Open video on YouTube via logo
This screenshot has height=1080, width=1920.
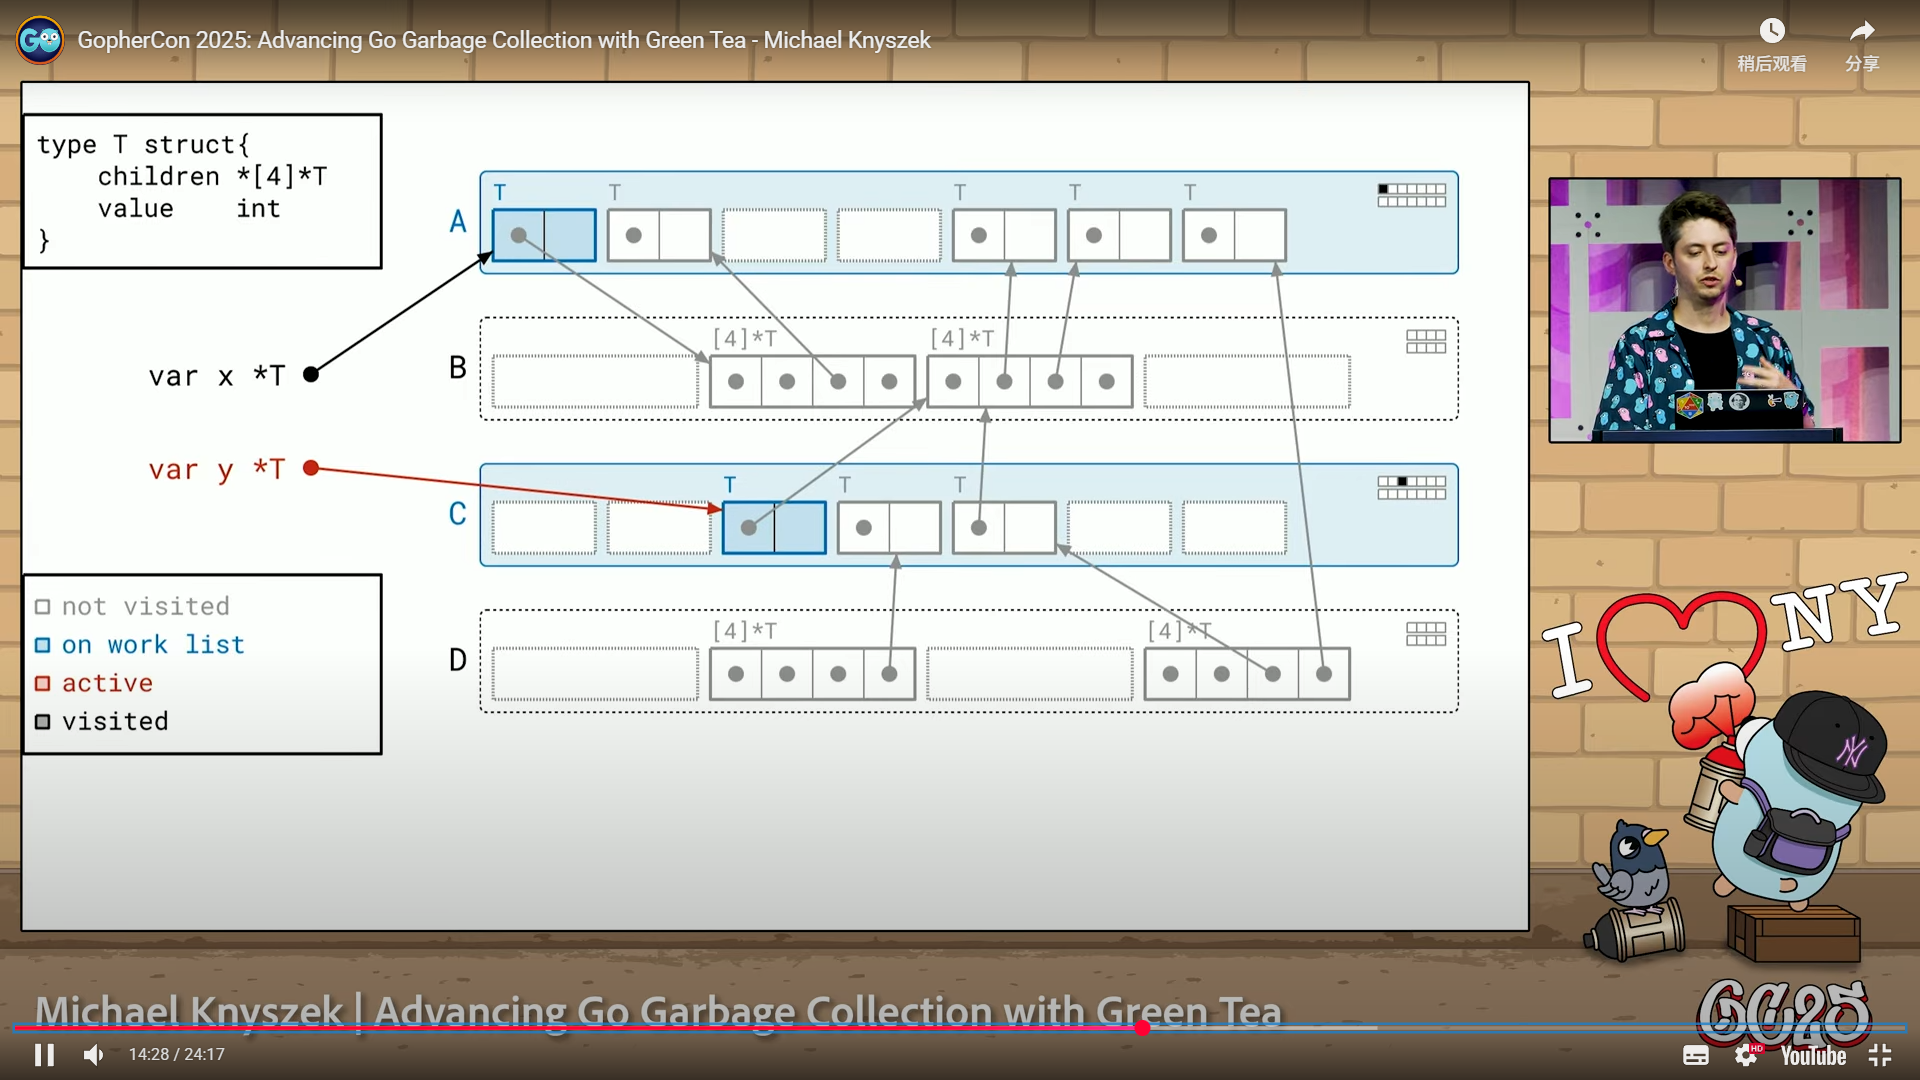(x=1813, y=1056)
